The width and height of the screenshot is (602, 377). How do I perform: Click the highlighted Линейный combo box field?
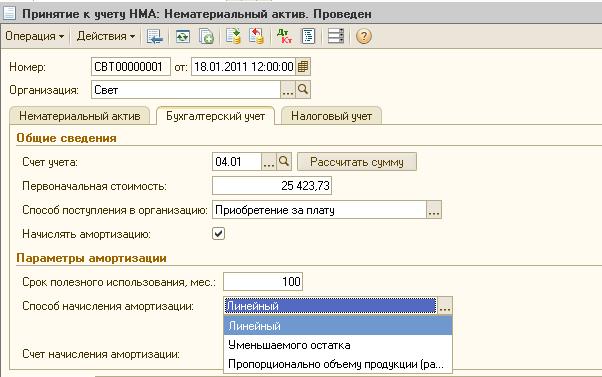pyautogui.click(x=330, y=306)
